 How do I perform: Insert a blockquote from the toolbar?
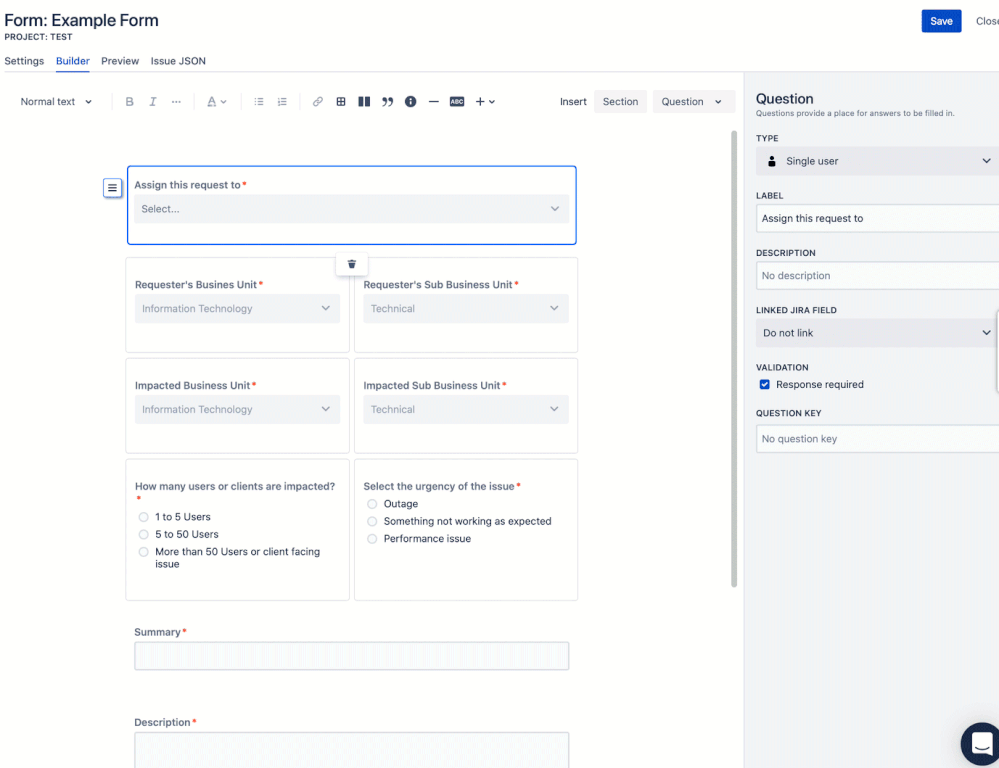coord(388,101)
